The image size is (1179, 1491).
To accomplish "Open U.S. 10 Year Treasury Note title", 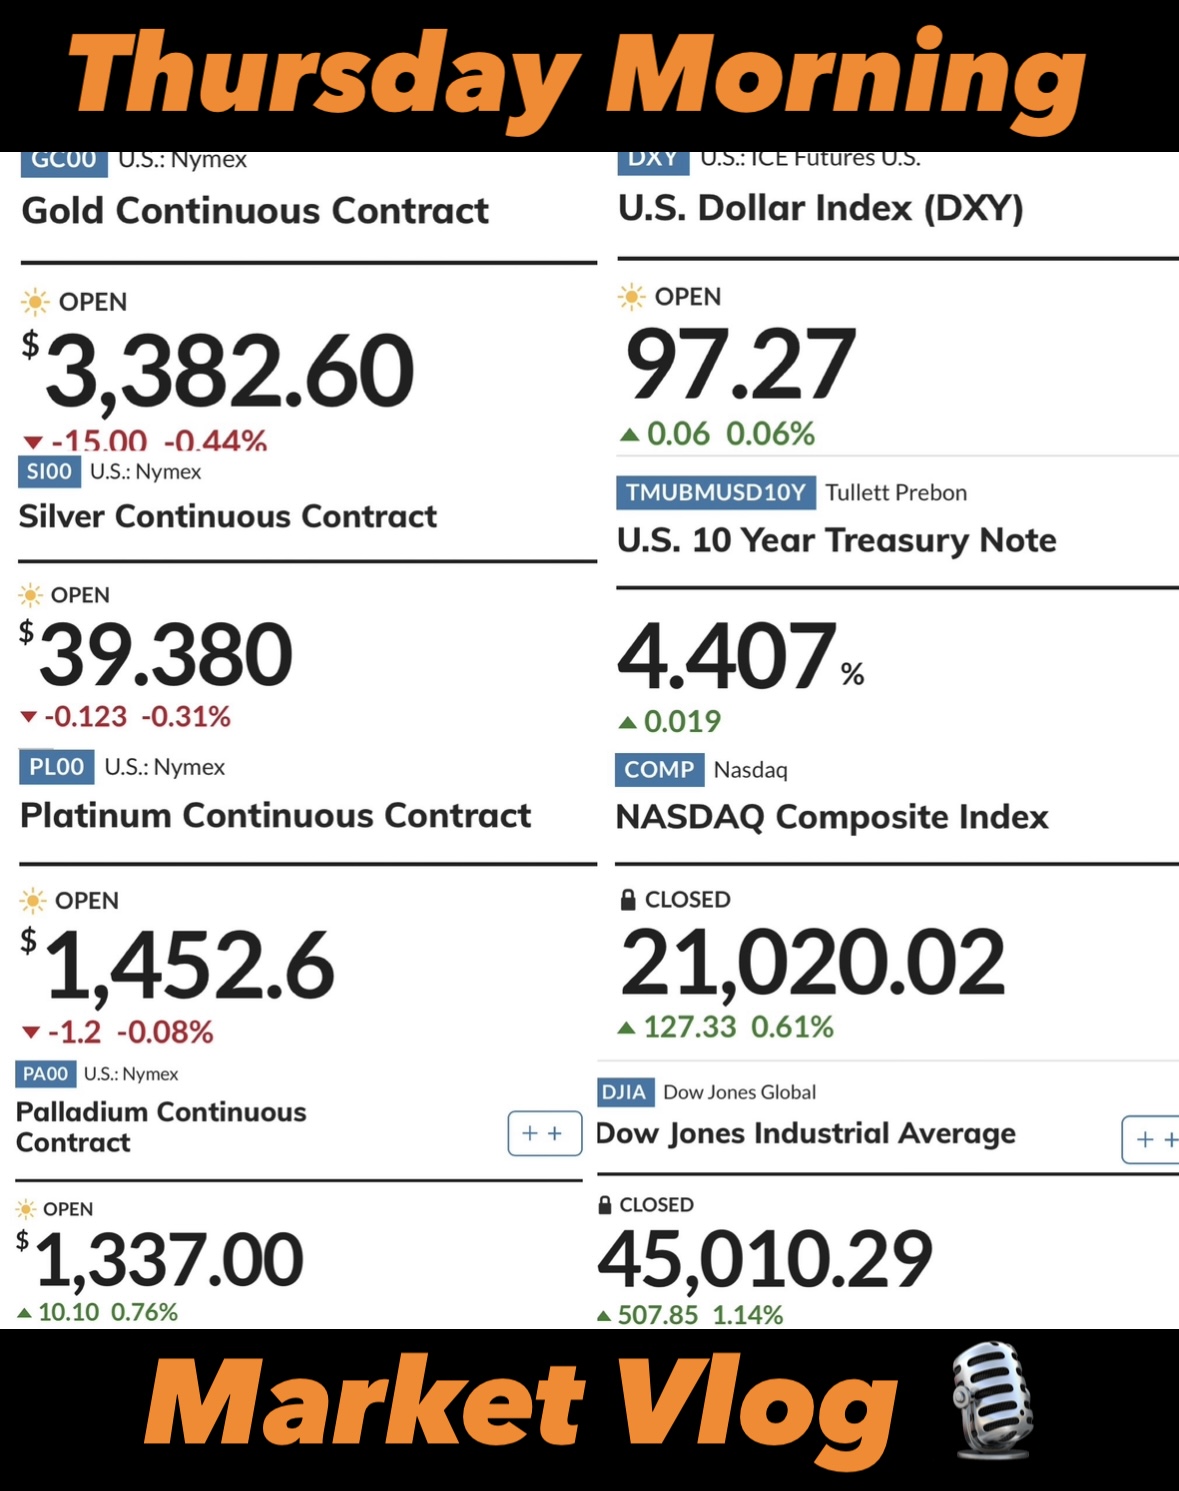I will click(x=837, y=540).
